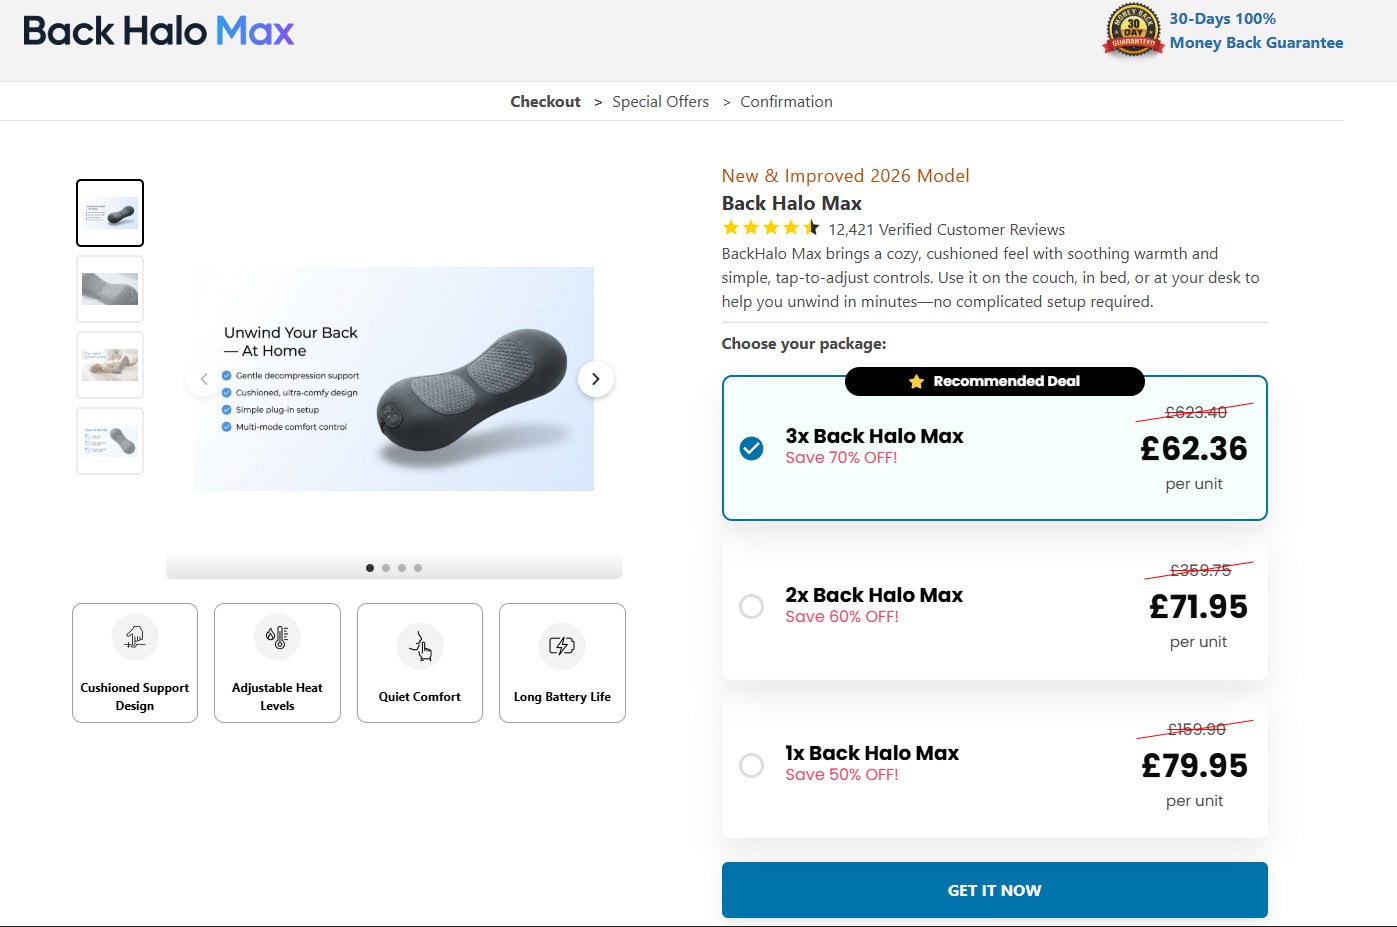Advance the carousel with right arrow

595,379
